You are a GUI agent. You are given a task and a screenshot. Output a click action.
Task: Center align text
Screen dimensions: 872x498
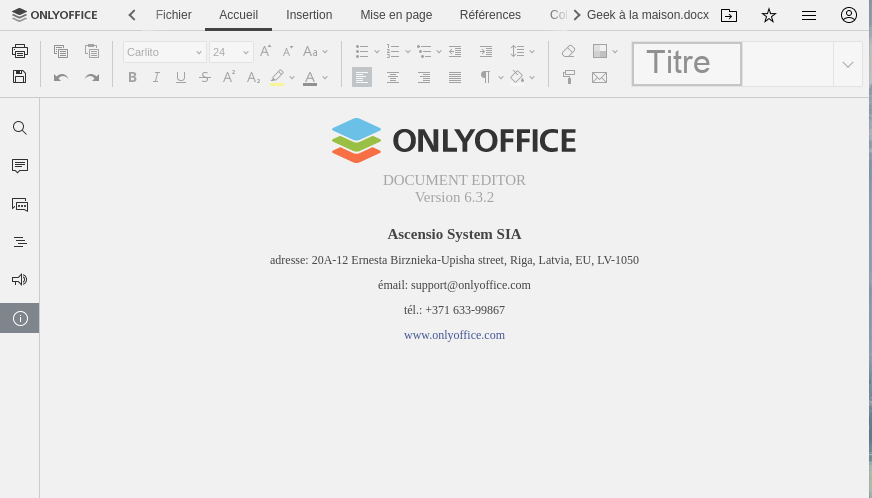393,77
